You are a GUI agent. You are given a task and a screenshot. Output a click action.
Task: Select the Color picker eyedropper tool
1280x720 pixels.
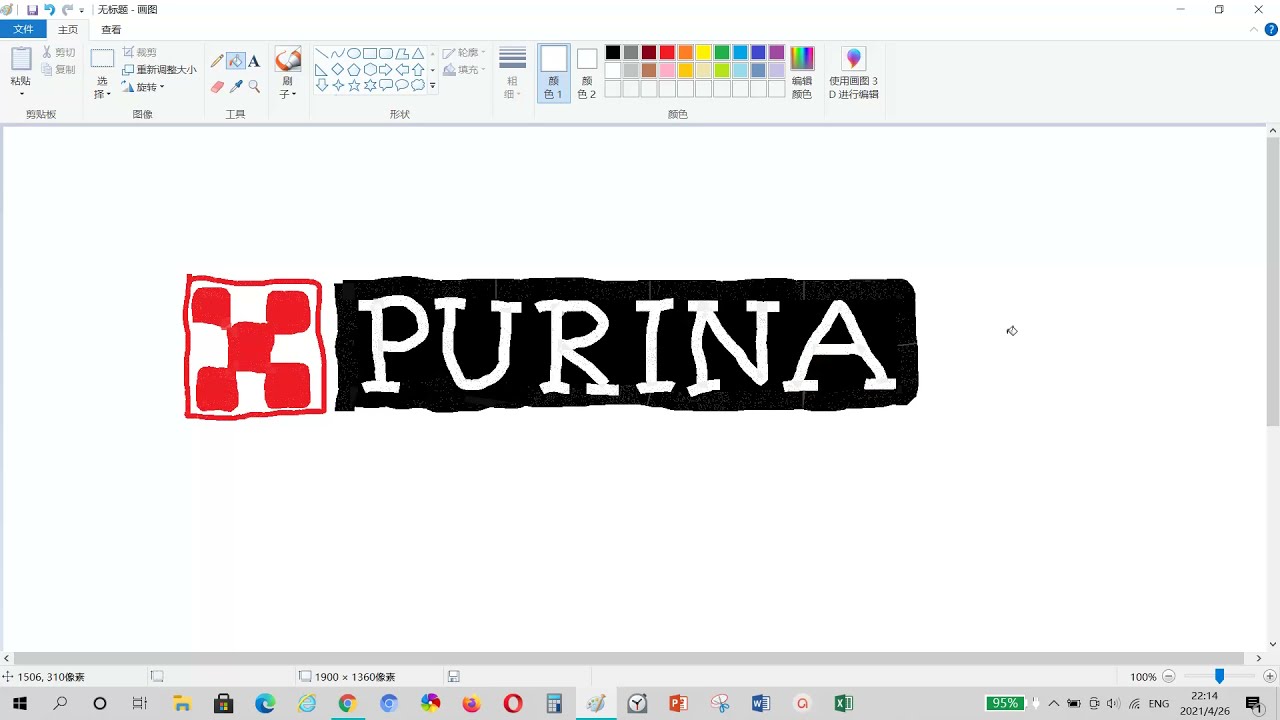click(236, 87)
